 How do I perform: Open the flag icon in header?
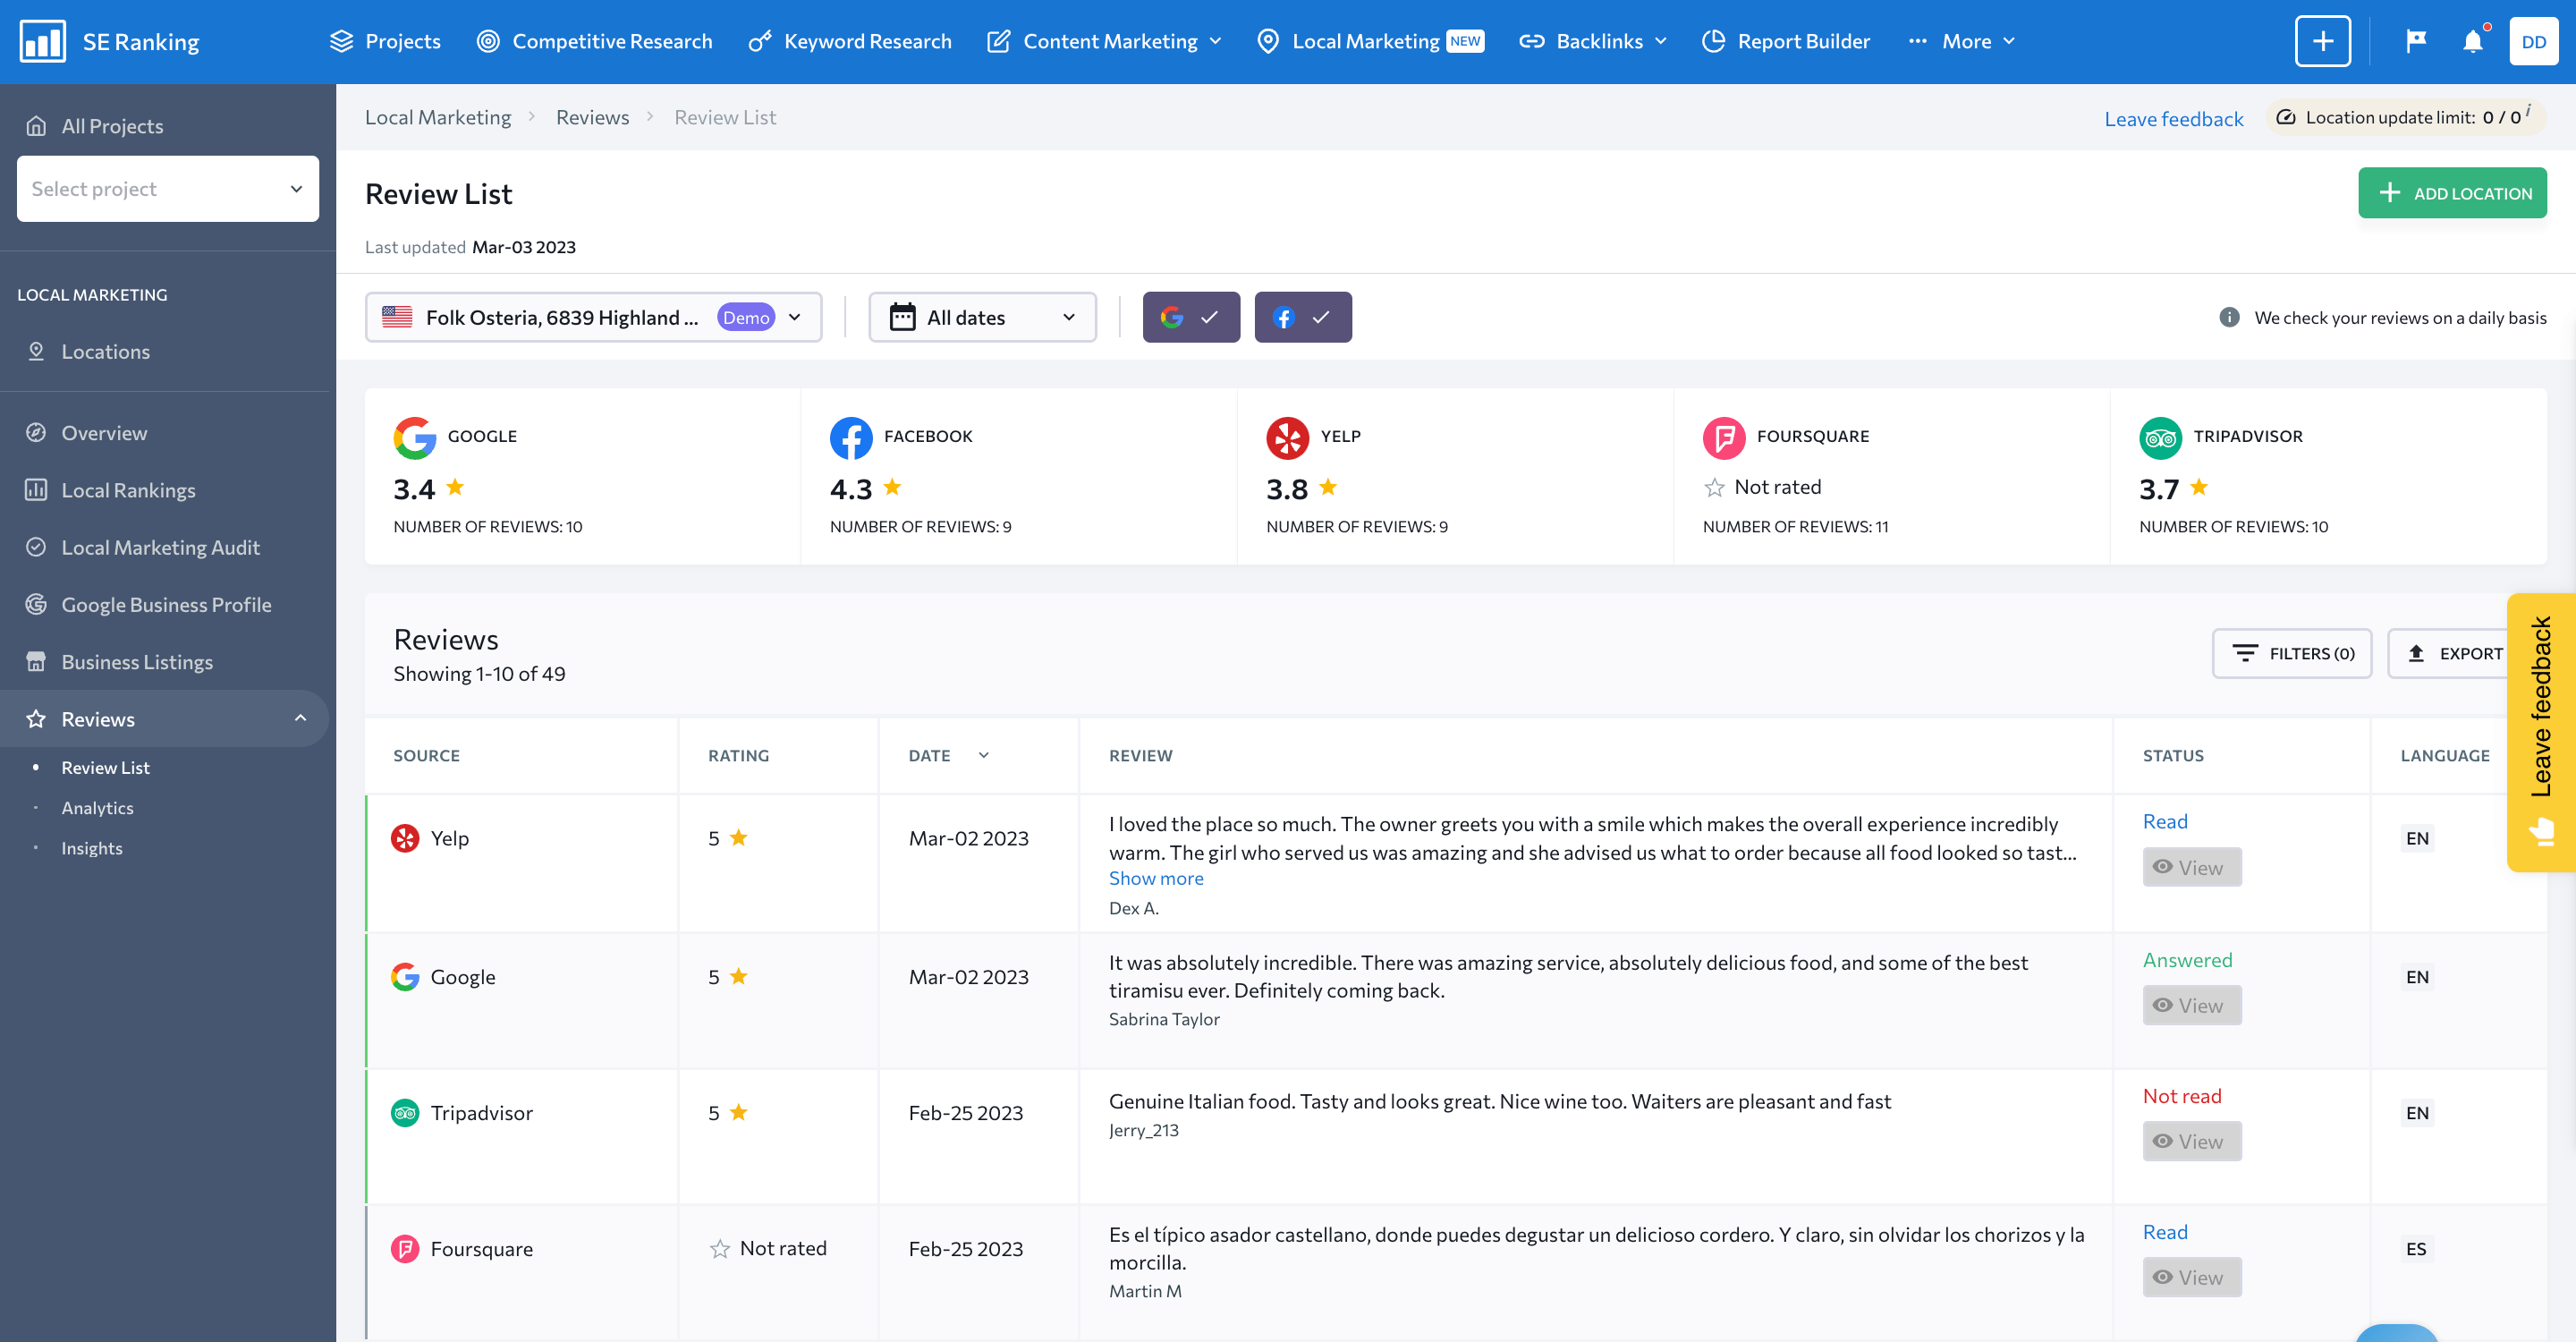[2416, 41]
